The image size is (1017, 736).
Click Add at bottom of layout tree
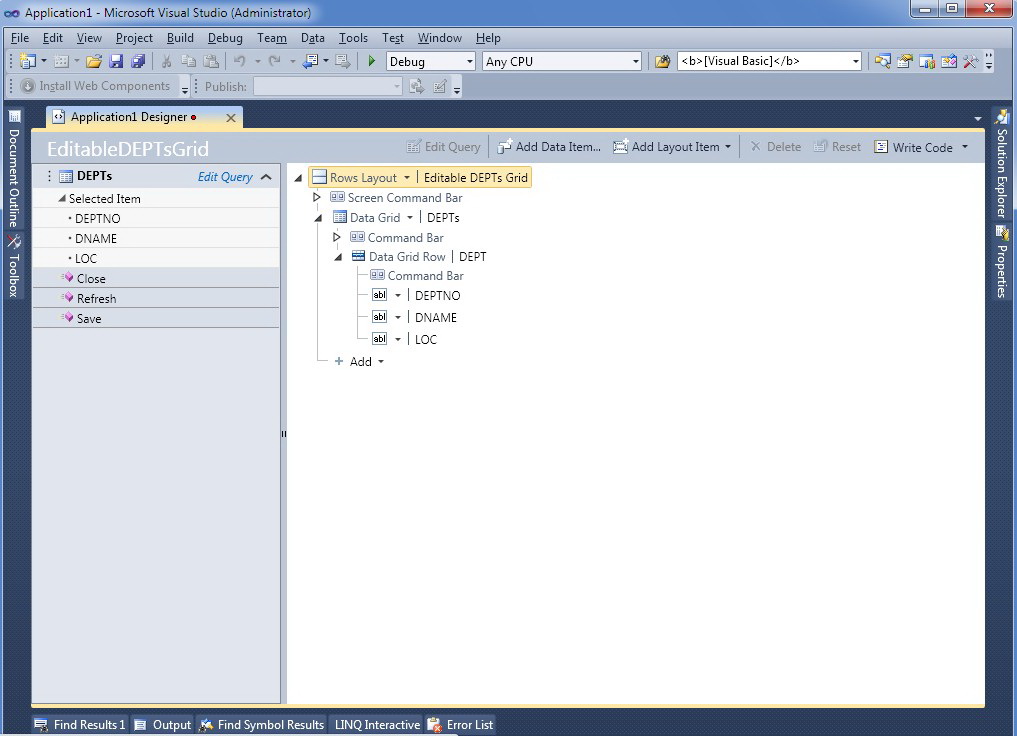[x=360, y=362]
